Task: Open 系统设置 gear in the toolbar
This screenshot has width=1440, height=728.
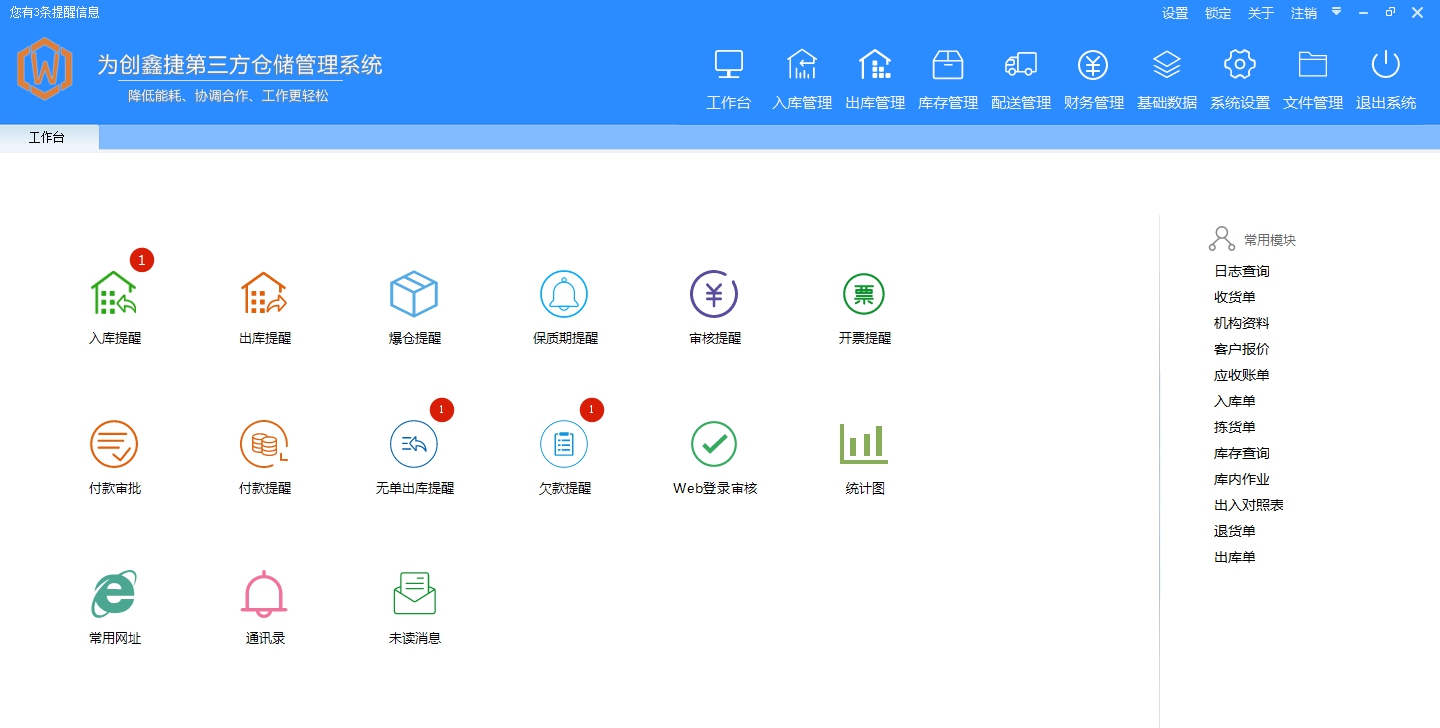Action: 1240,78
